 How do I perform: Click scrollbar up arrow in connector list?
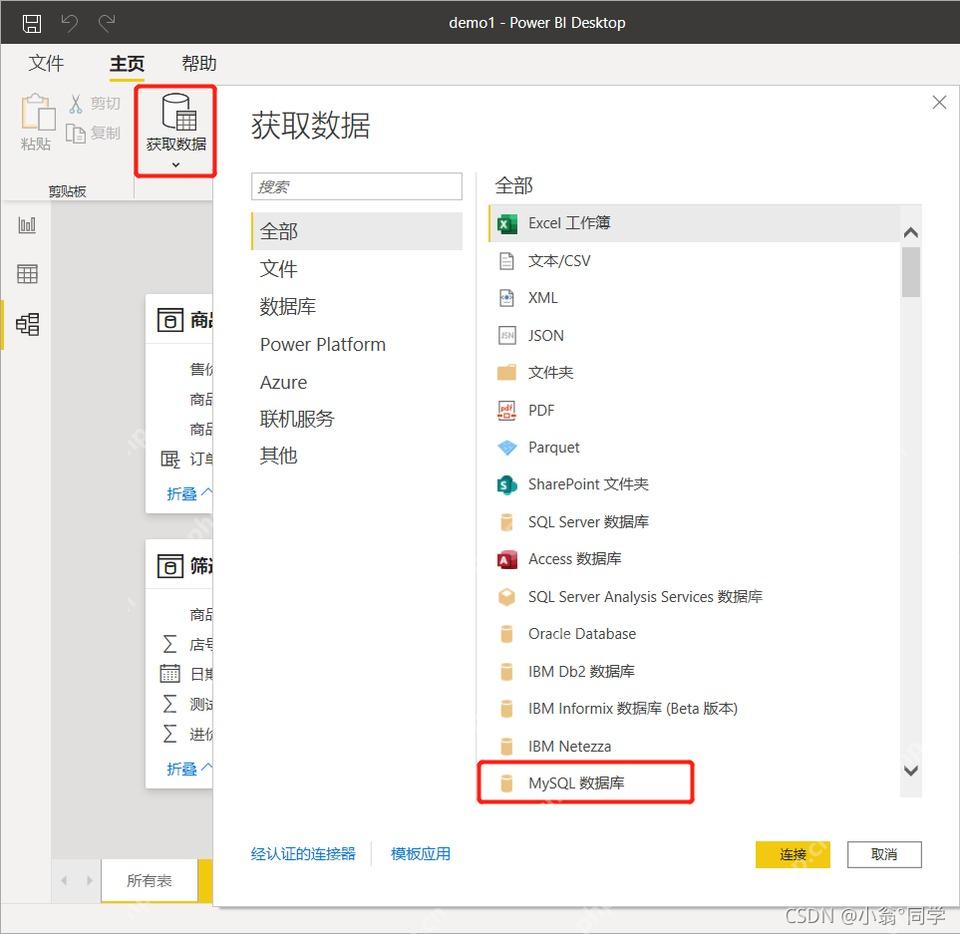click(910, 233)
